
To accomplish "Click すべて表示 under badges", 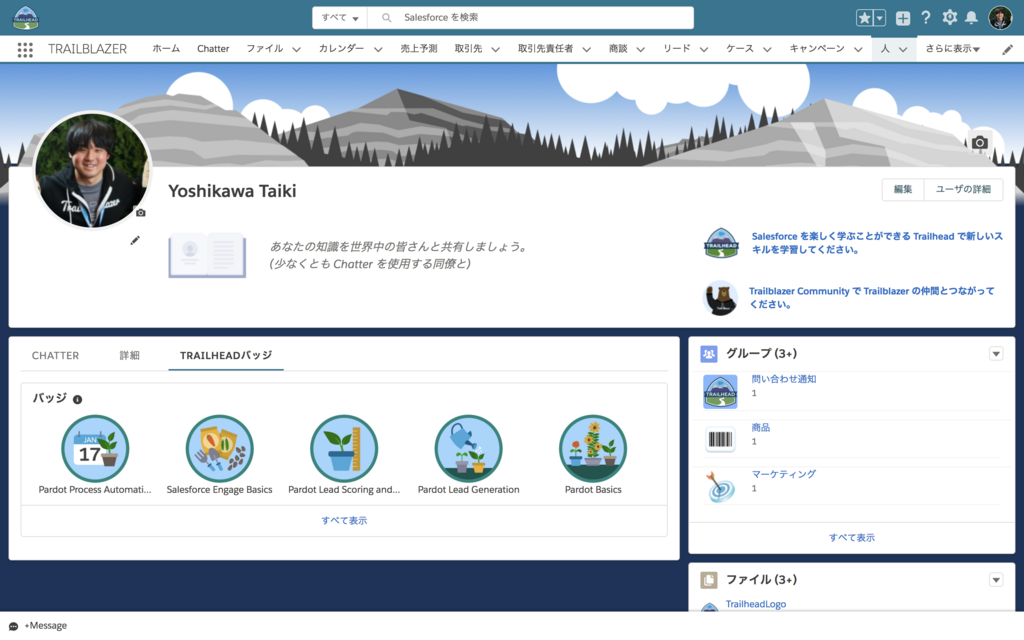I will 344,521.
